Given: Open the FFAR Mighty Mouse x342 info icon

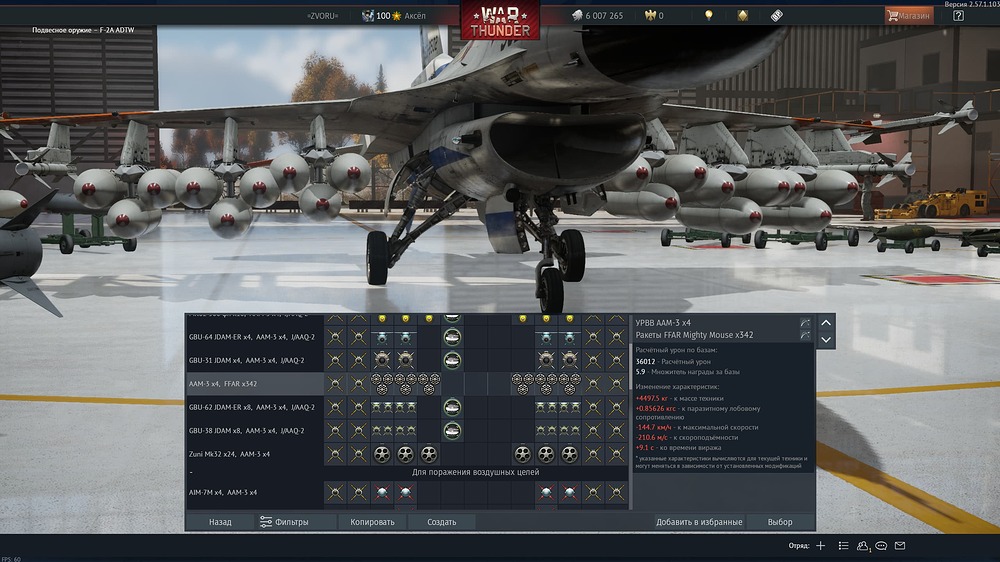Looking at the screenshot, I should pos(805,335).
